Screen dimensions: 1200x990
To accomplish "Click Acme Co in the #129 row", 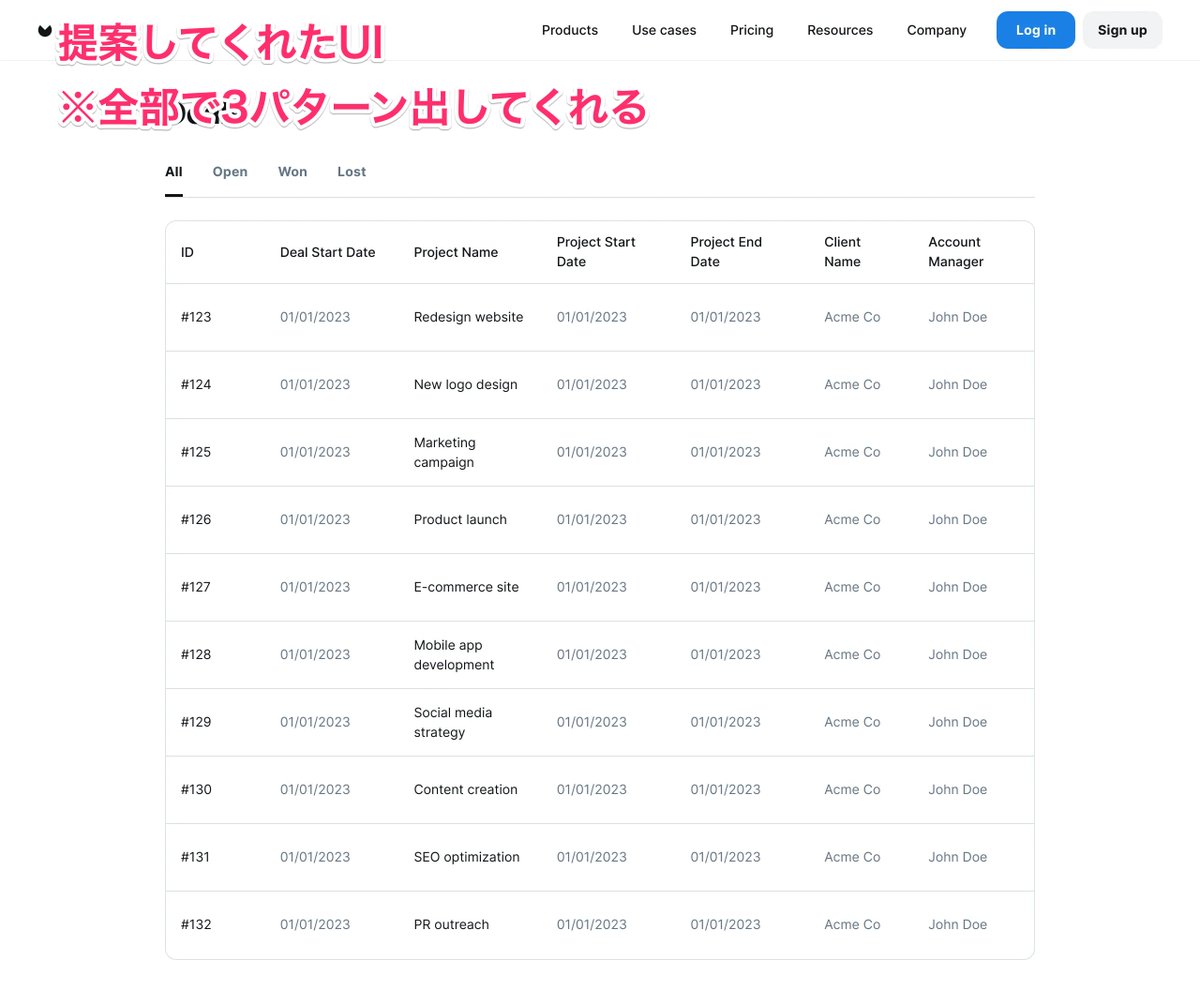I will (x=852, y=722).
